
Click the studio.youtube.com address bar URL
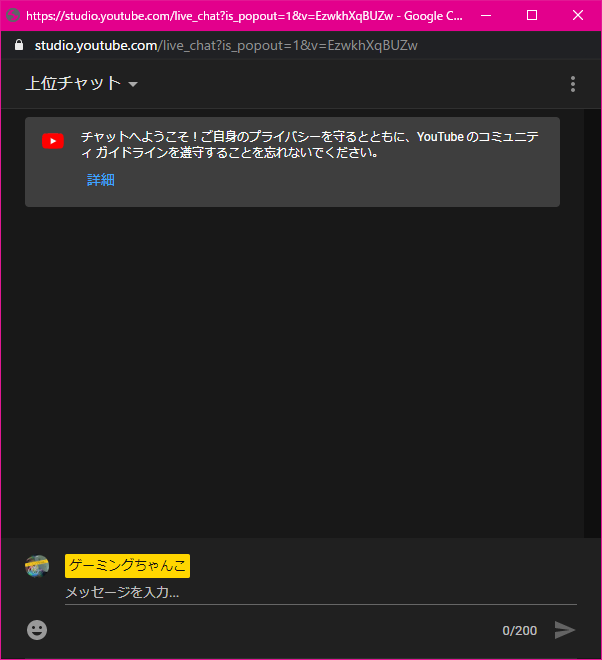(226, 45)
